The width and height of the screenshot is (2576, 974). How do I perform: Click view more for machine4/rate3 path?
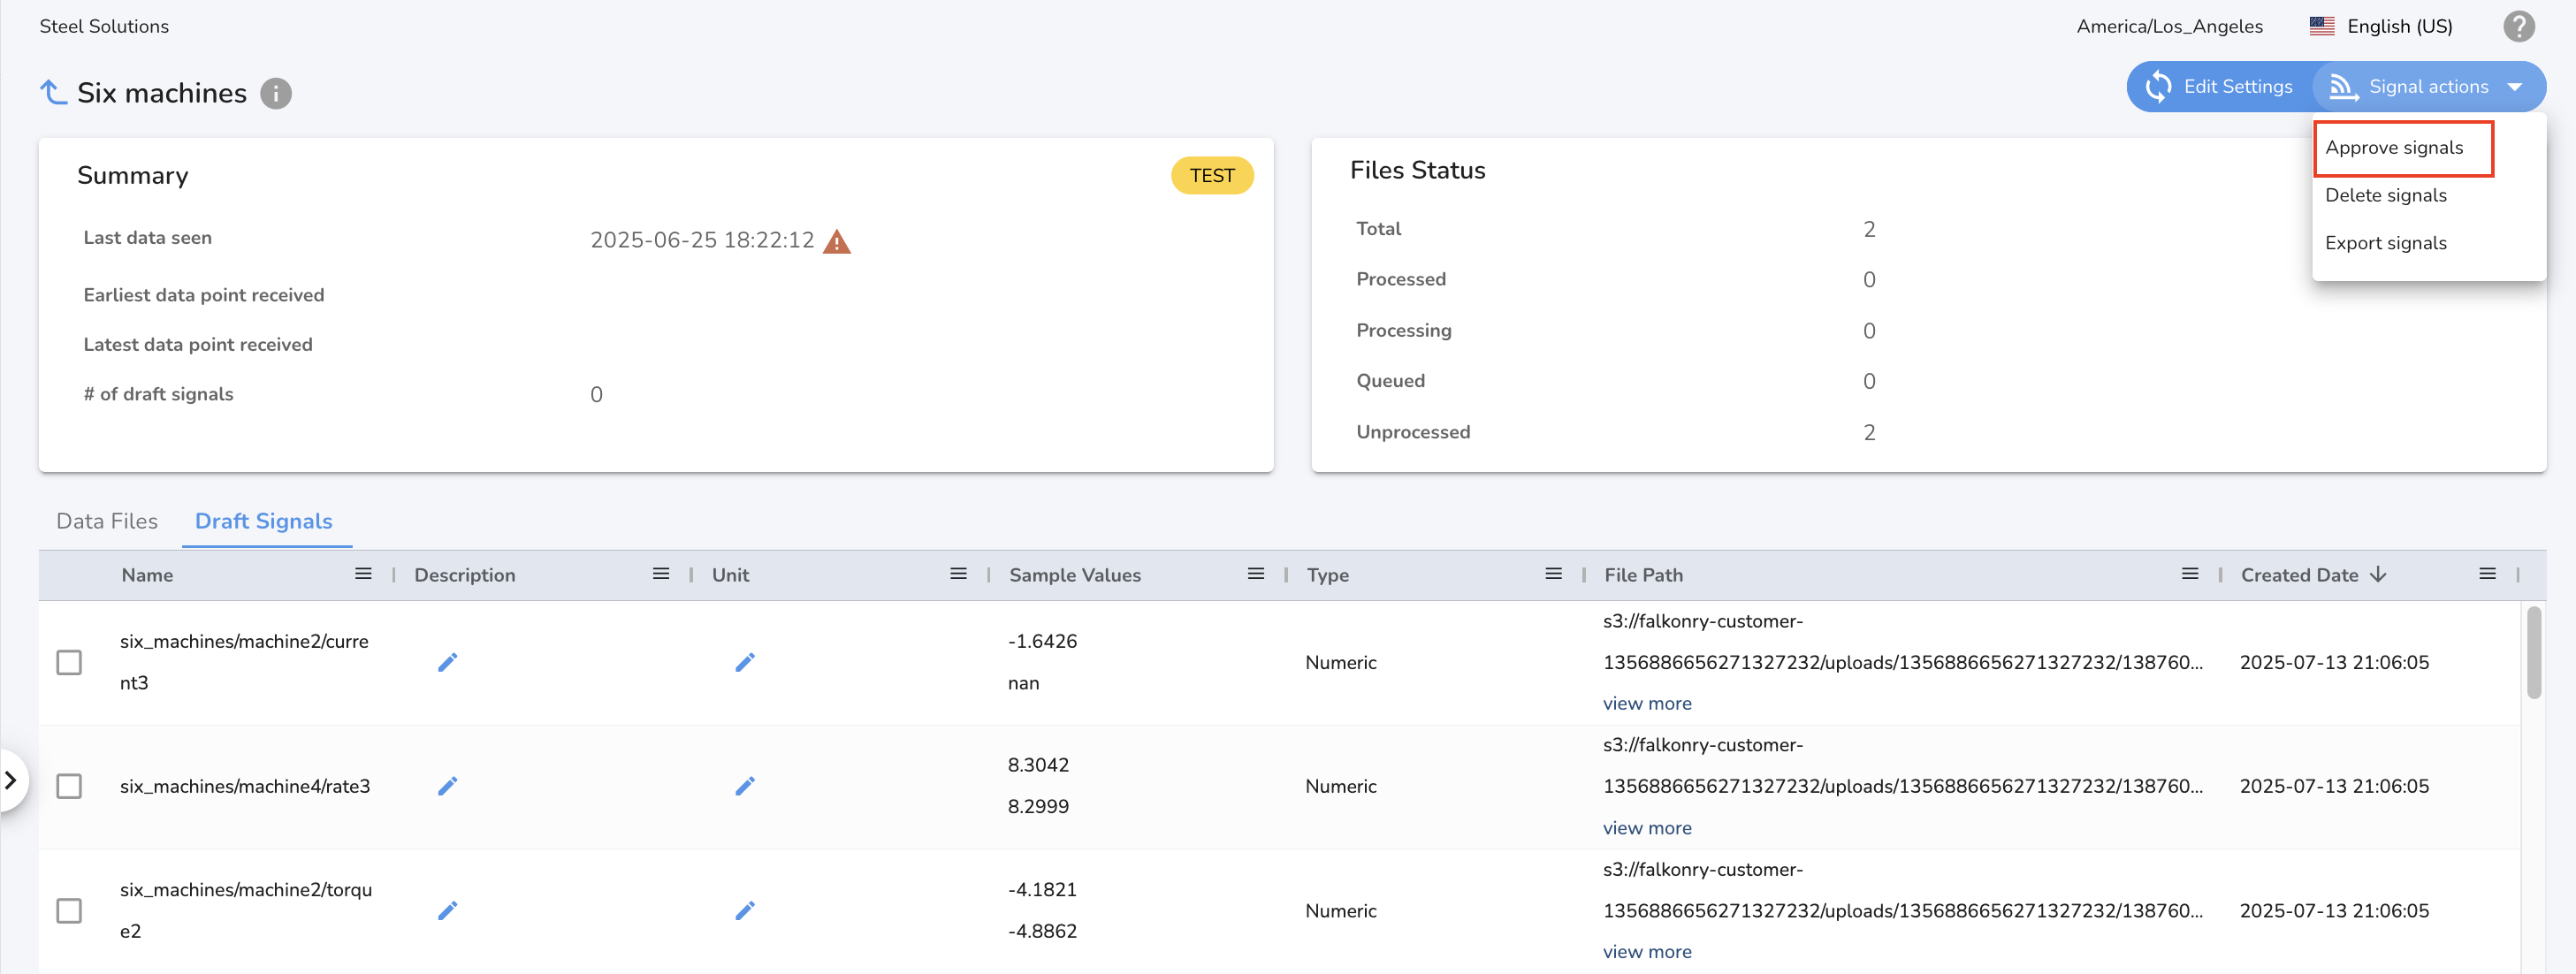1647,827
